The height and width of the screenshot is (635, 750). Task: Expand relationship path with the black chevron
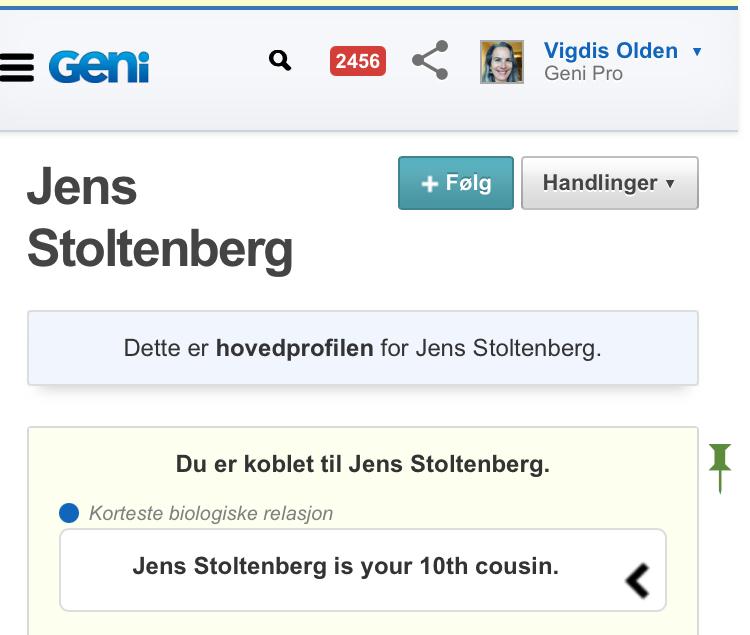[637, 579]
